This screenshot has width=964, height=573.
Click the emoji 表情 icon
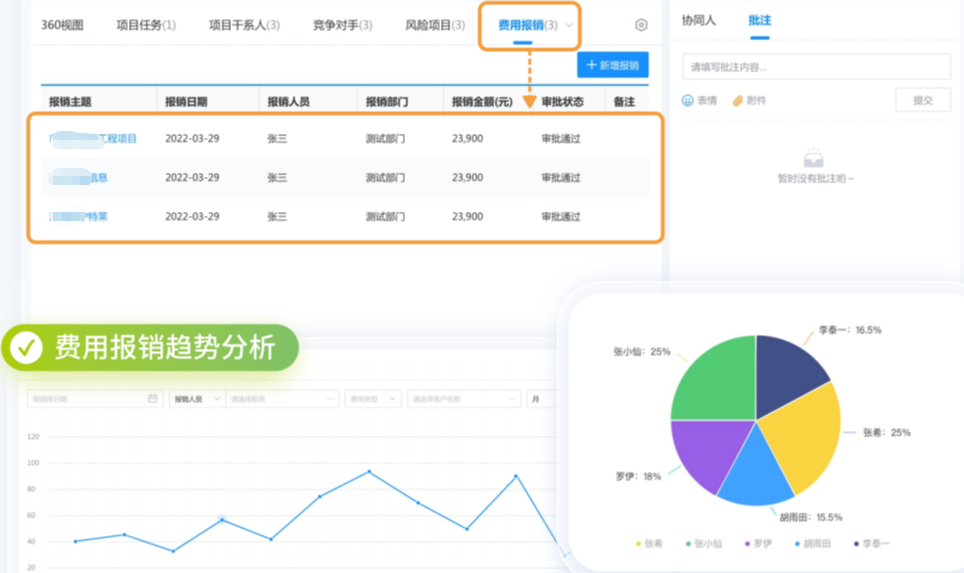pyautogui.click(x=687, y=100)
